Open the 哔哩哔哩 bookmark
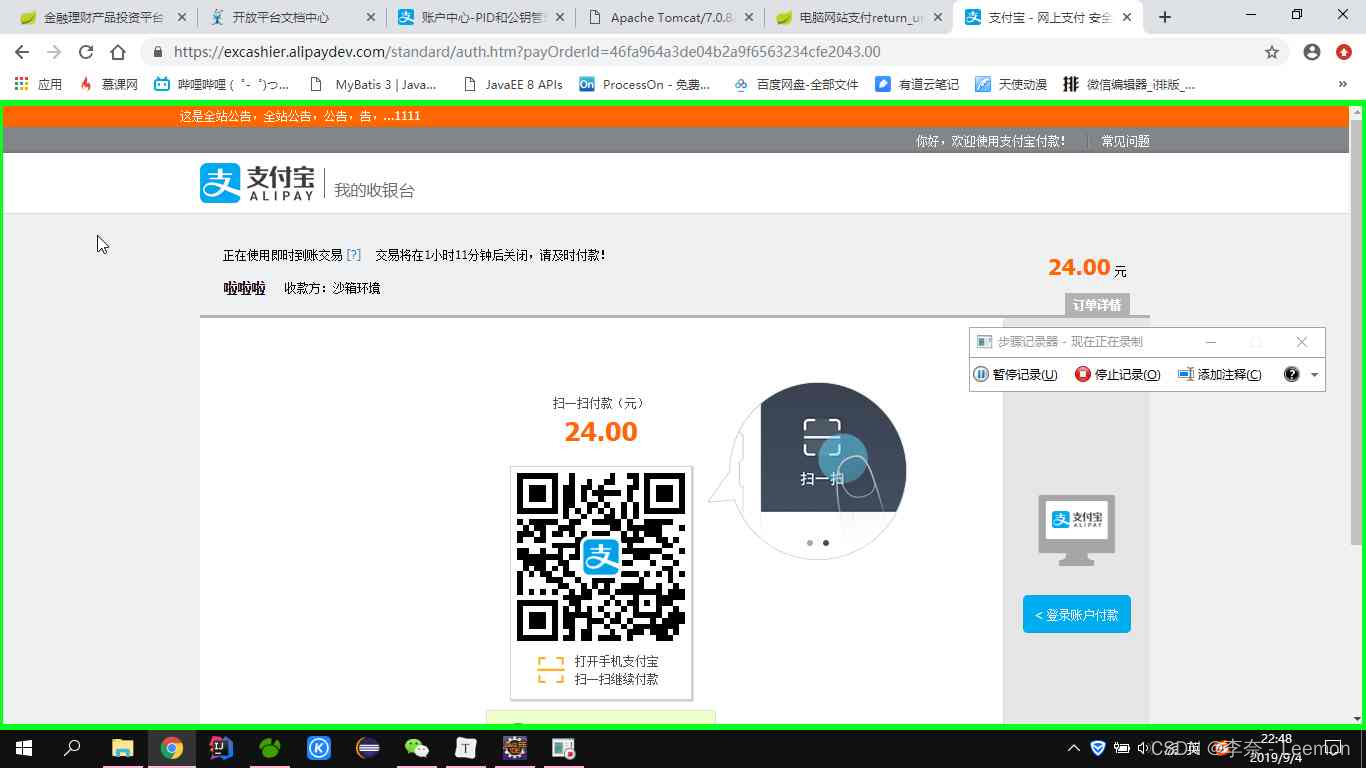 pos(222,84)
